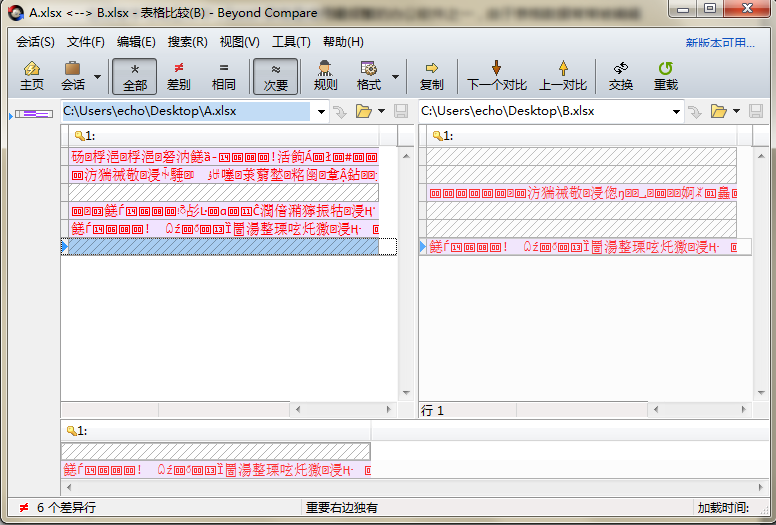Select the third-row red text in the right pane
The height and width of the screenshot is (525, 776).
582,193
